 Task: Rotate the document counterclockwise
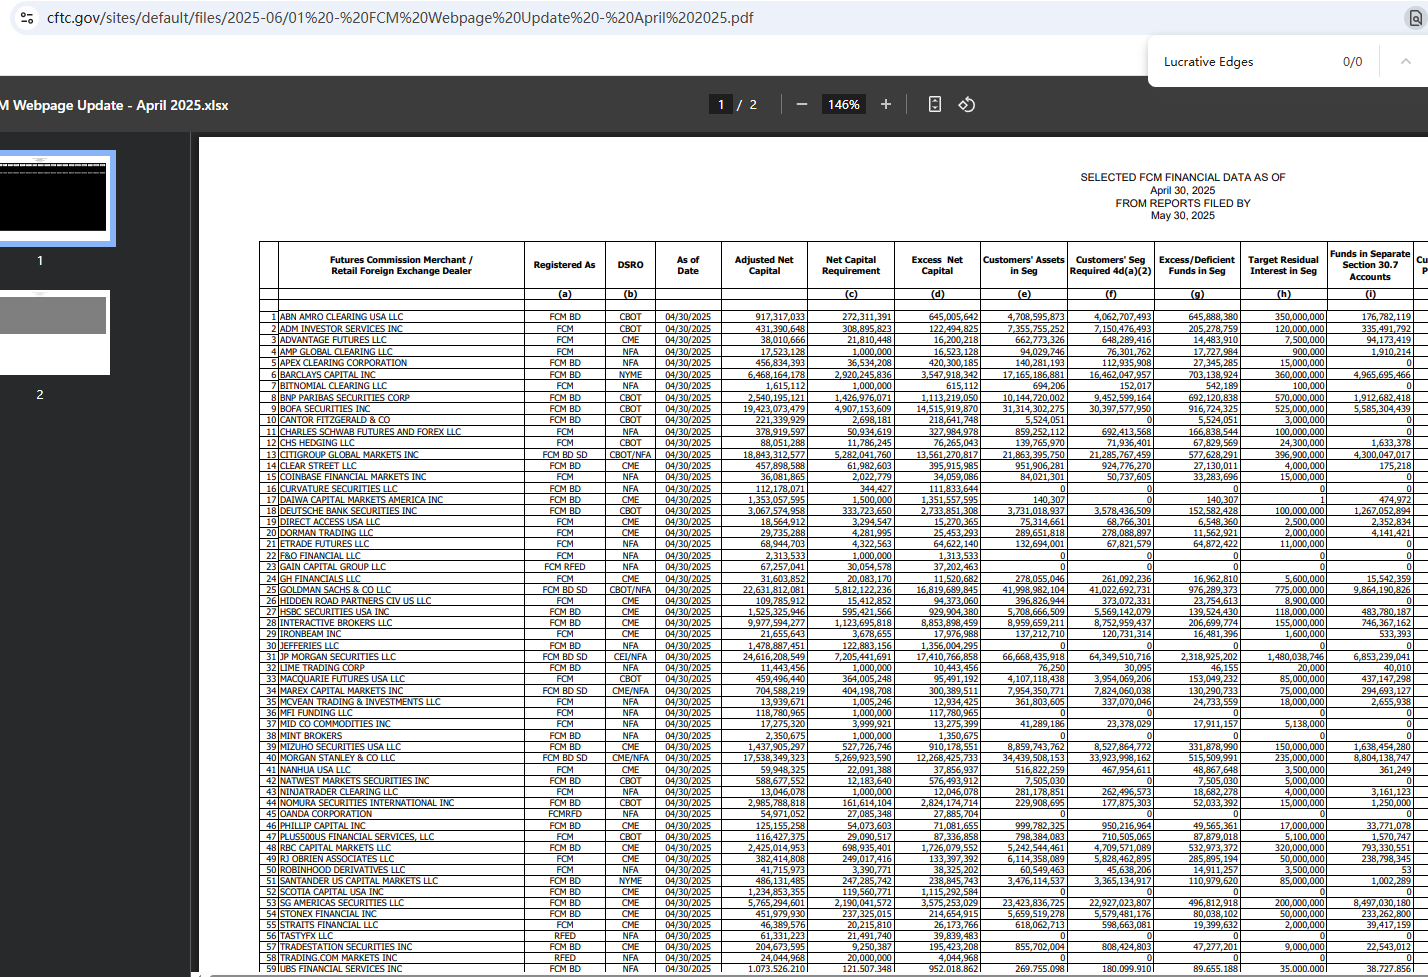967,104
